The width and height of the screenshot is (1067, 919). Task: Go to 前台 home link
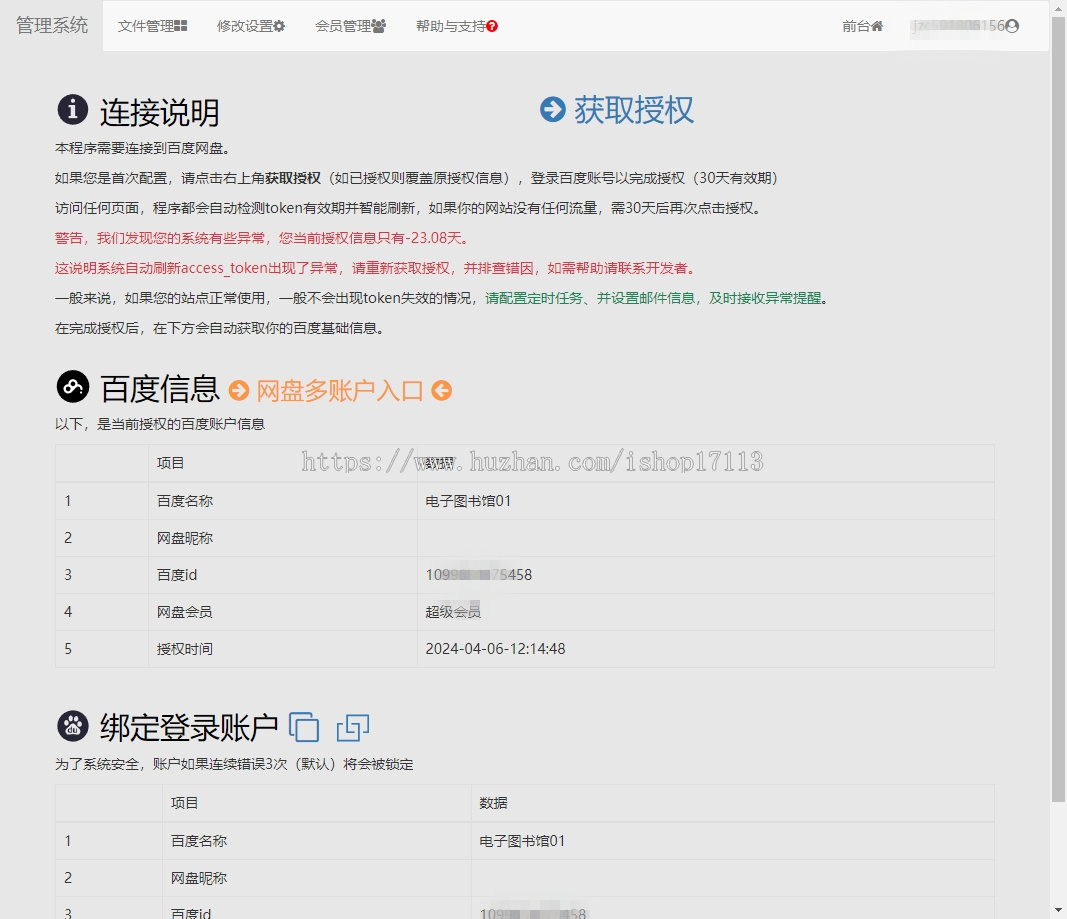862,26
